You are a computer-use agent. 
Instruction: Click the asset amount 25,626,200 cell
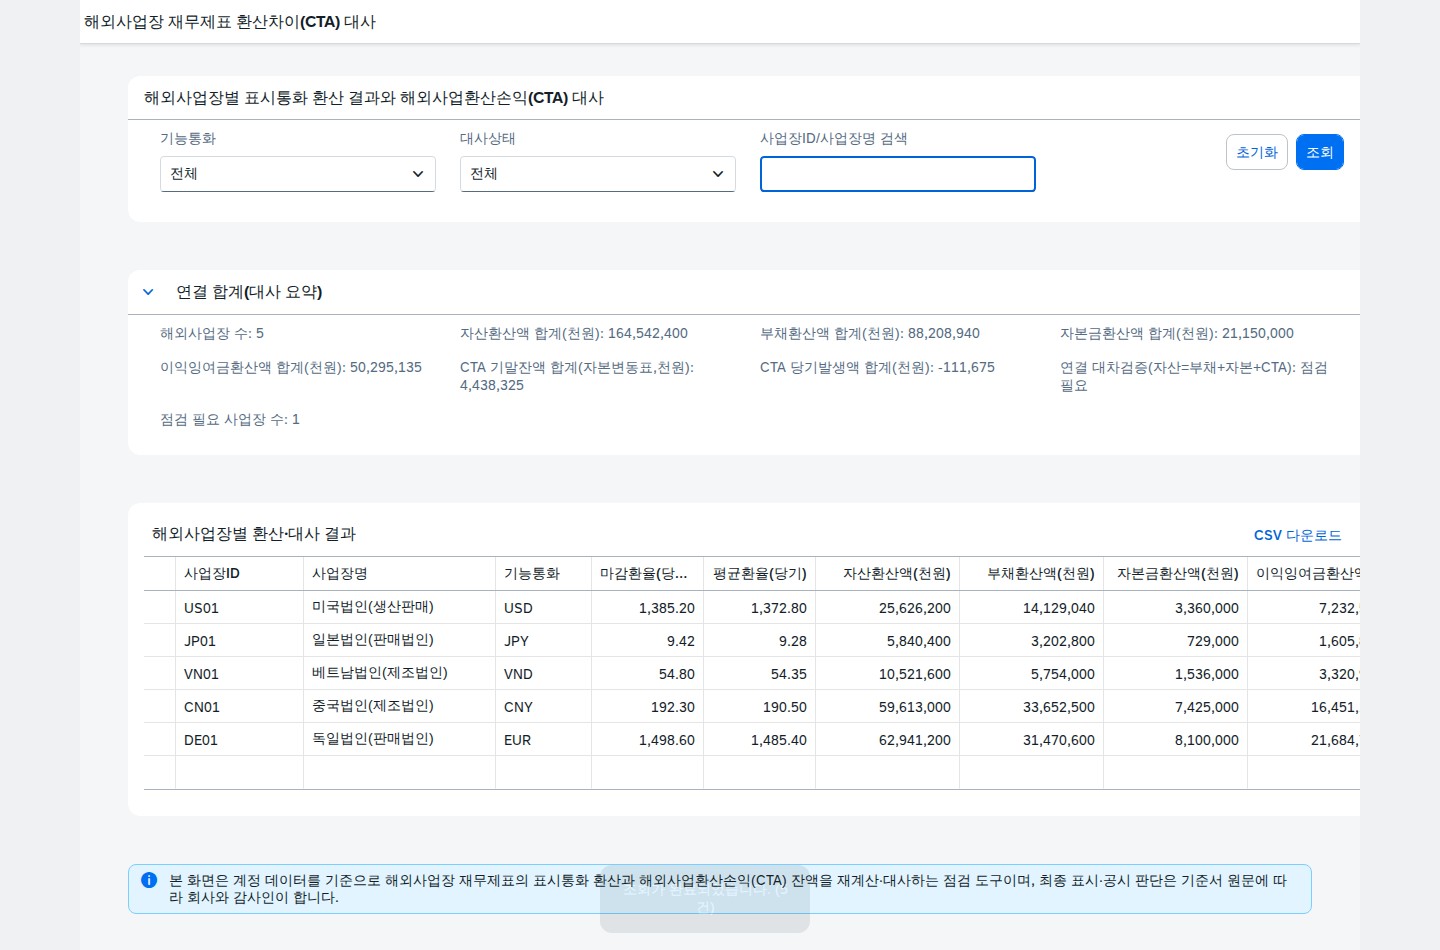point(888,608)
